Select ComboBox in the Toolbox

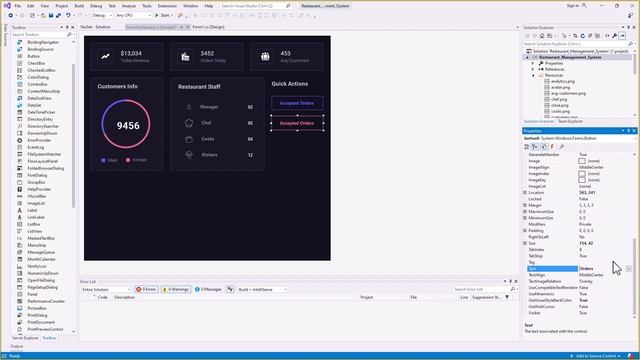[37, 84]
